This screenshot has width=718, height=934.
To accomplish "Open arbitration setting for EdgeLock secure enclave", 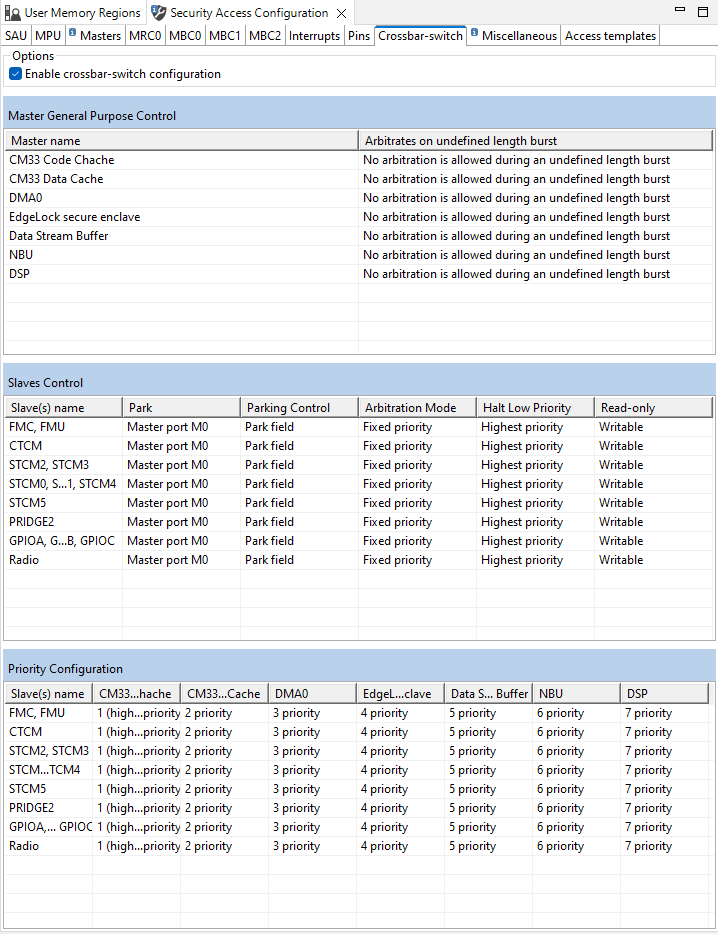I will click(535, 217).
